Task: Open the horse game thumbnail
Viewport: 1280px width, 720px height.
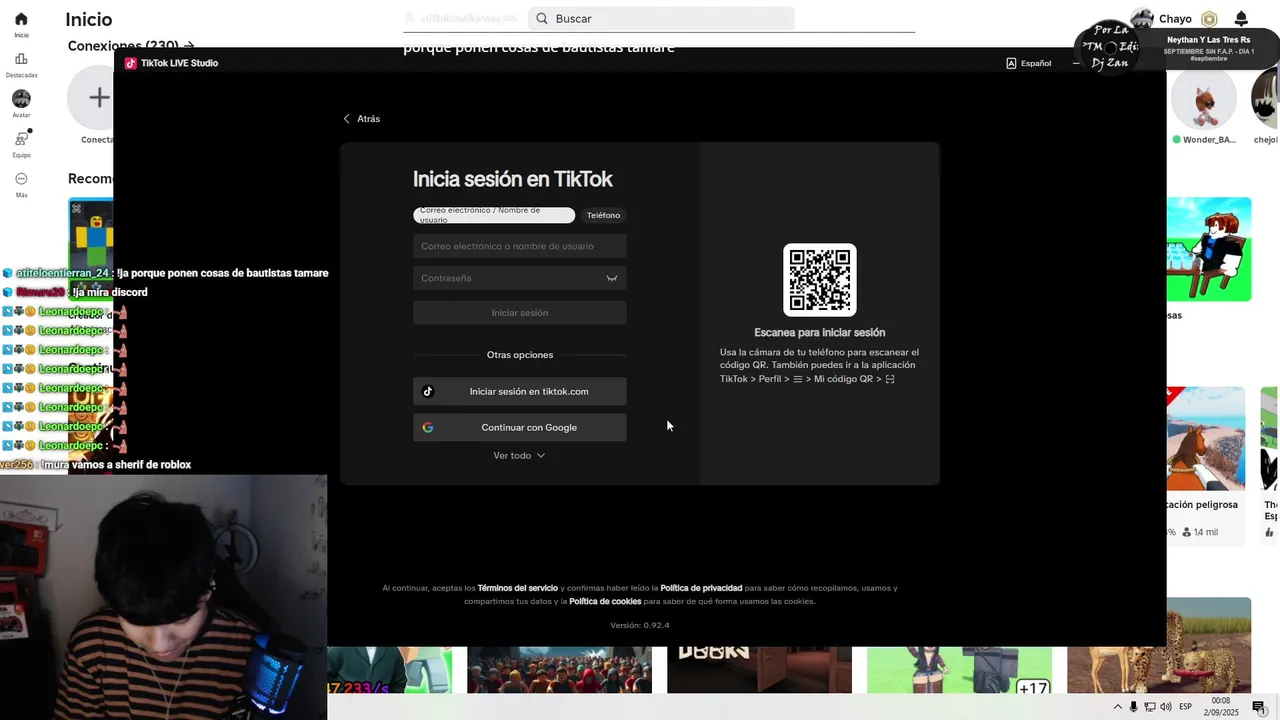Action: [1206, 439]
